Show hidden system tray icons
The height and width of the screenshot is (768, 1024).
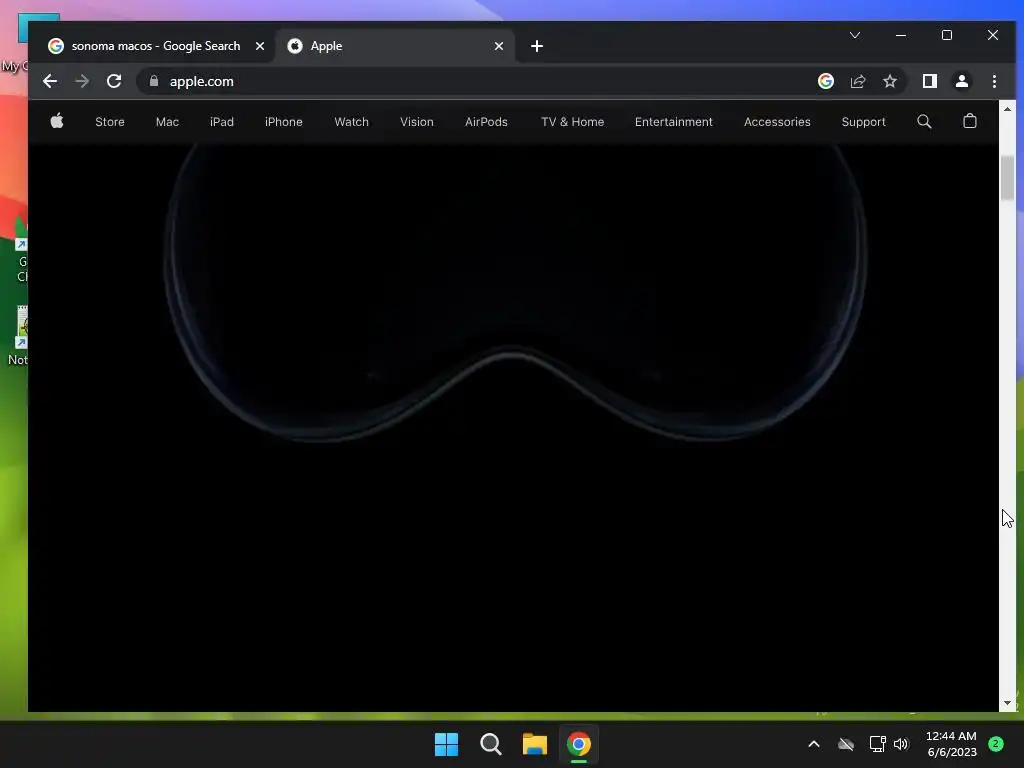coord(814,744)
